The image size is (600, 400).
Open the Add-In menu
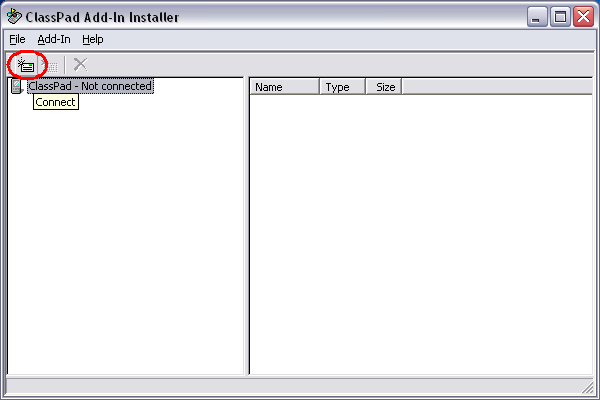click(54, 39)
